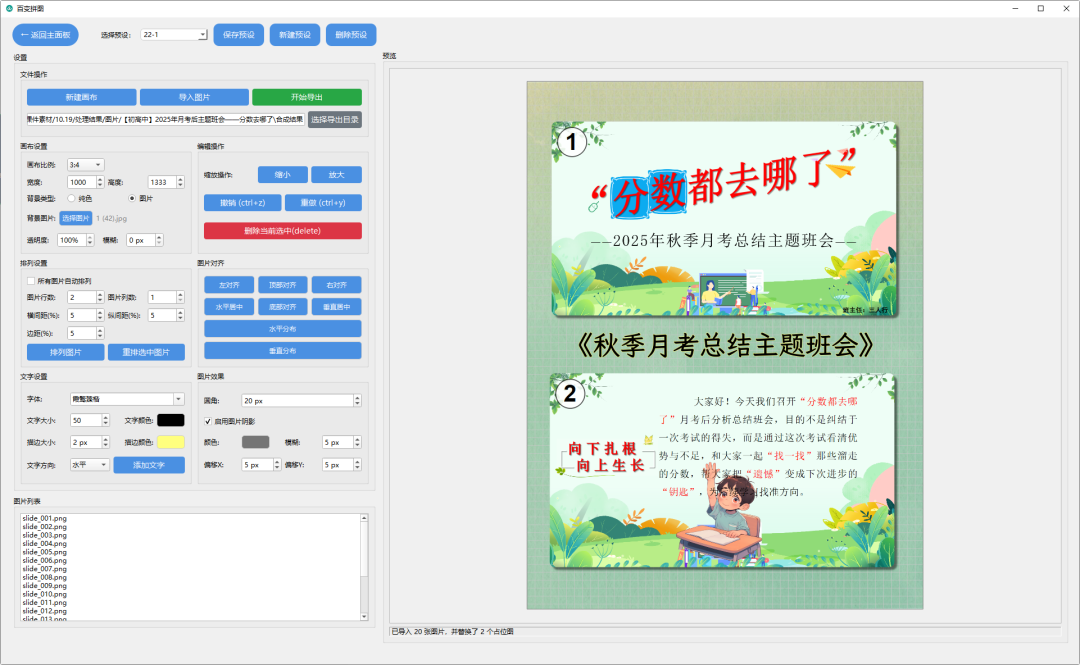Select the 图片 background type radio
The width and height of the screenshot is (1080, 665).
coord(132,198)
